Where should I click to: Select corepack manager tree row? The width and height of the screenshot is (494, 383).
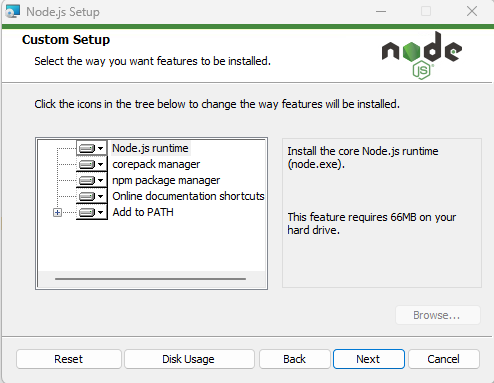[156, 164]
